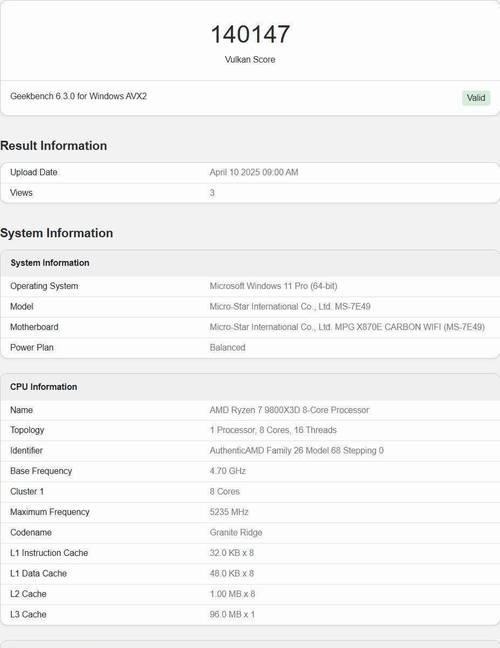Click the L2 Cache label
This screenshot has height=648, width=500.
(x=28, y=594)
